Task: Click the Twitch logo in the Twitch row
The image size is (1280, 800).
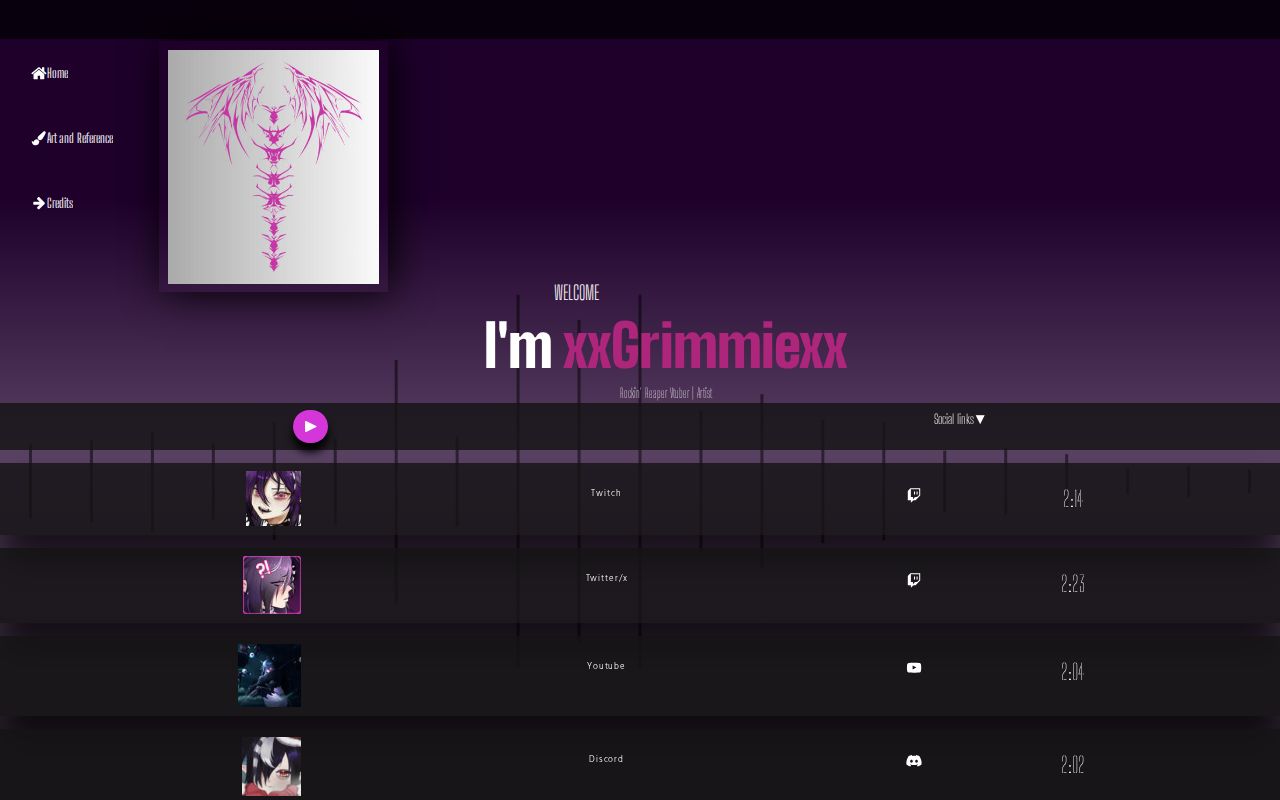Action: (x=914, y=495)
